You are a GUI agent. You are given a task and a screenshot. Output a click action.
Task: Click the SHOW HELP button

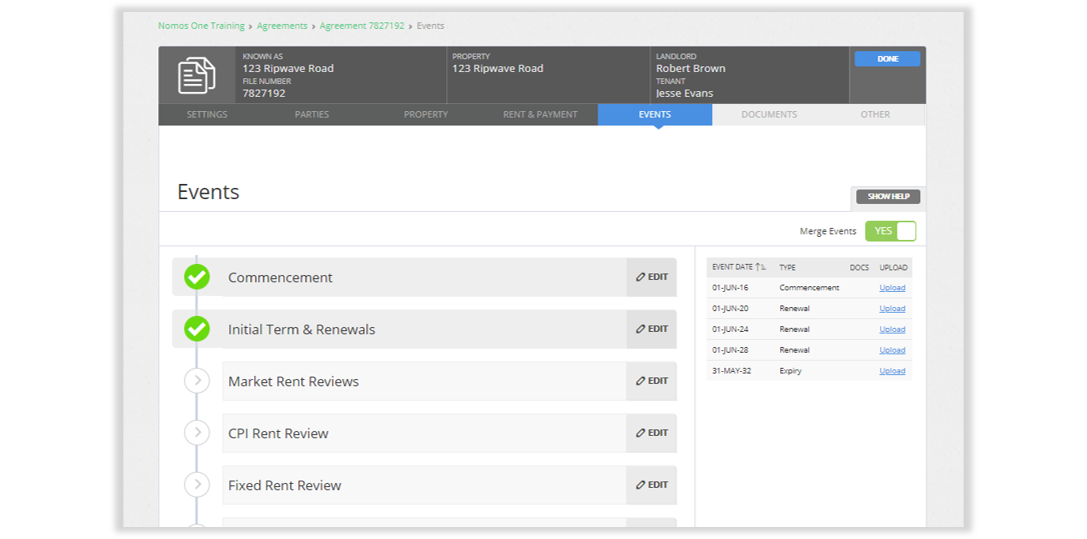[888, 197]
